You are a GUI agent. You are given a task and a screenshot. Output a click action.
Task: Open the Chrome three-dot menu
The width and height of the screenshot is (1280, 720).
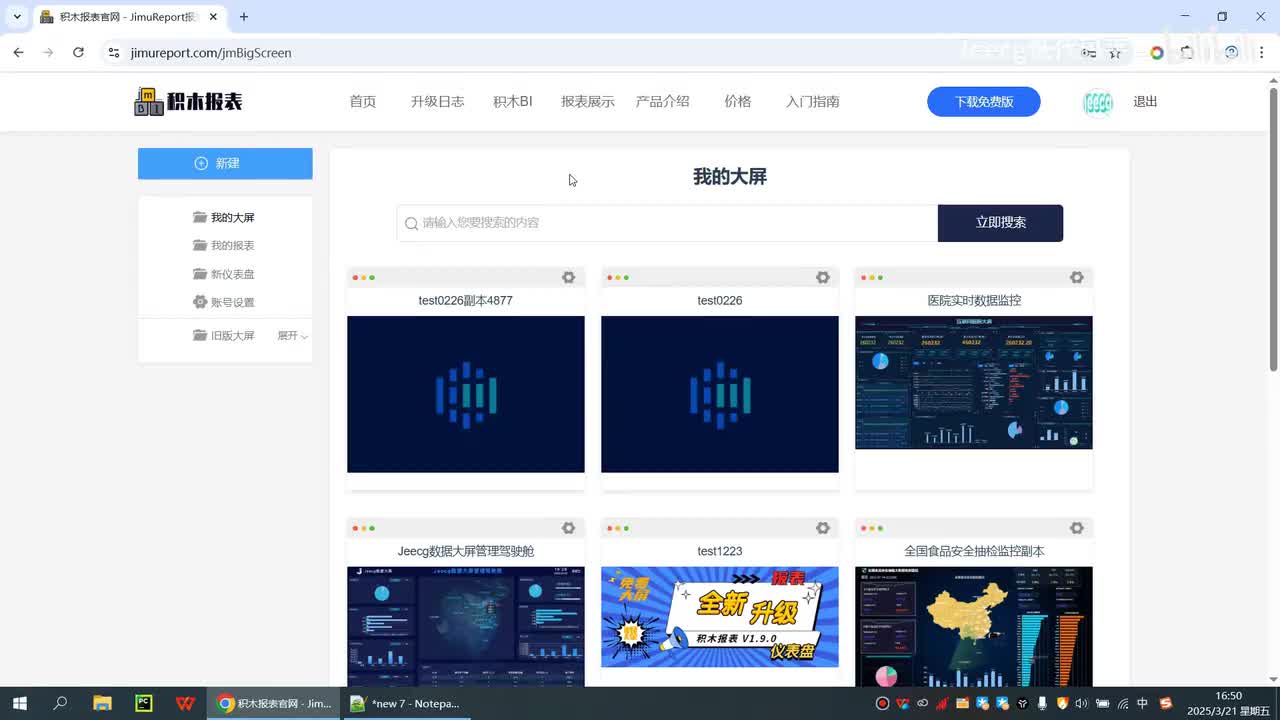1261,52
